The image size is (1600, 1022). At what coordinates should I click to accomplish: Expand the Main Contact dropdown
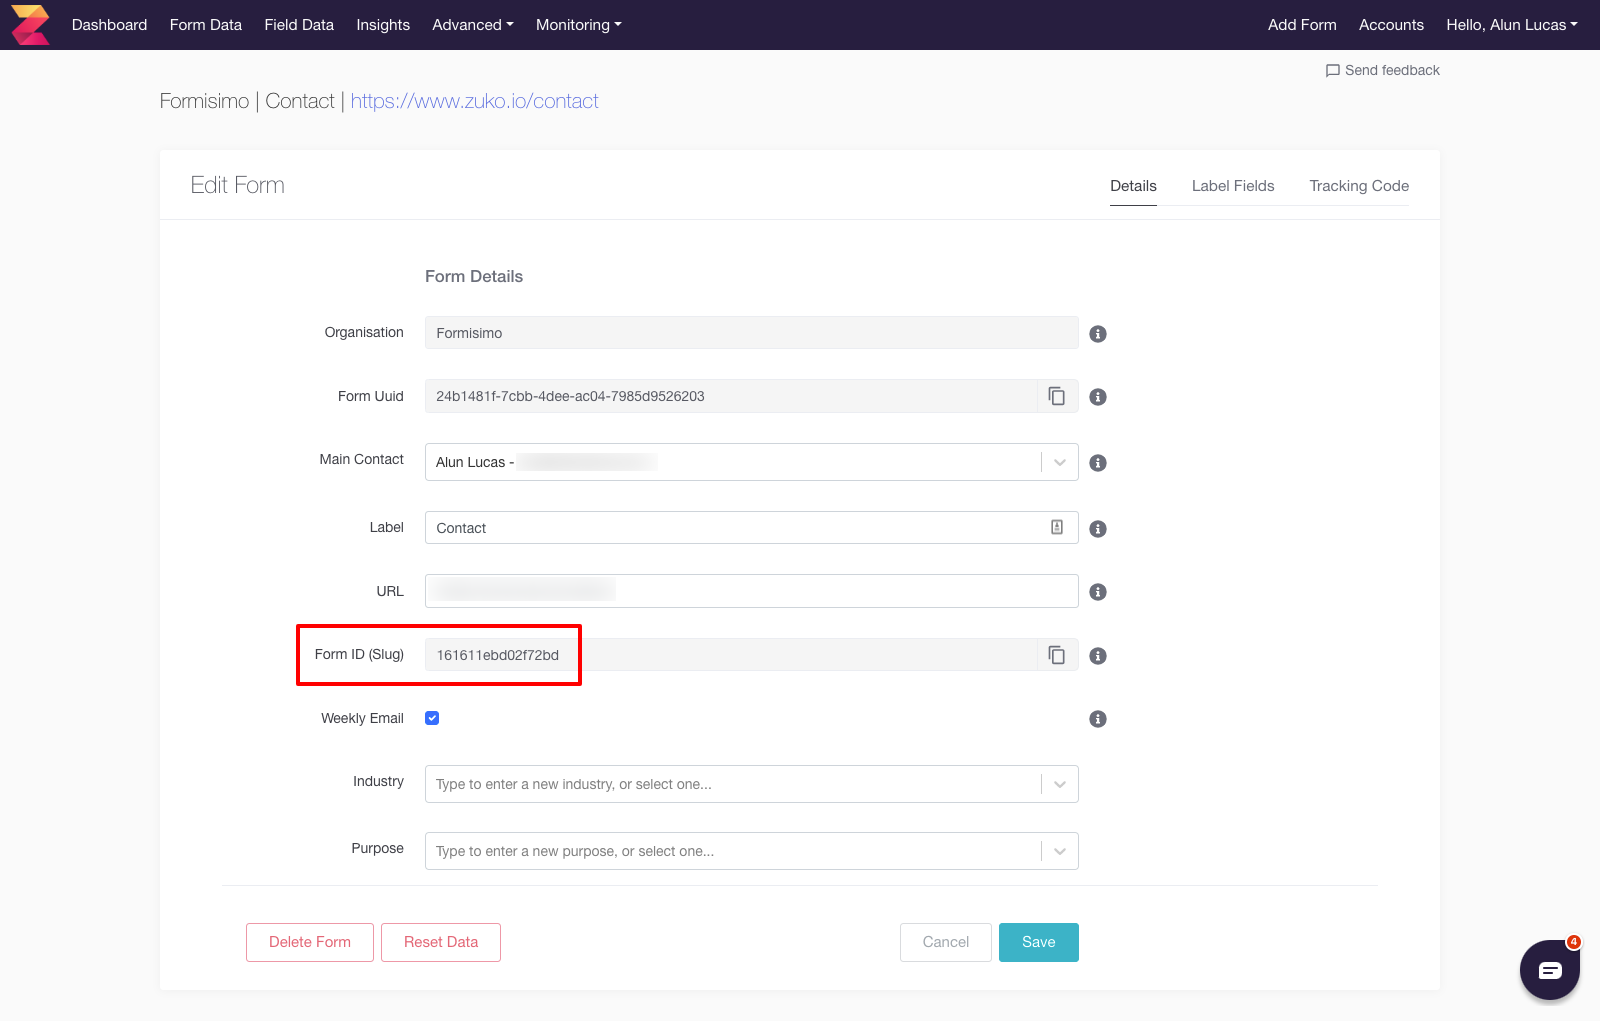[x=1060, y=462]
